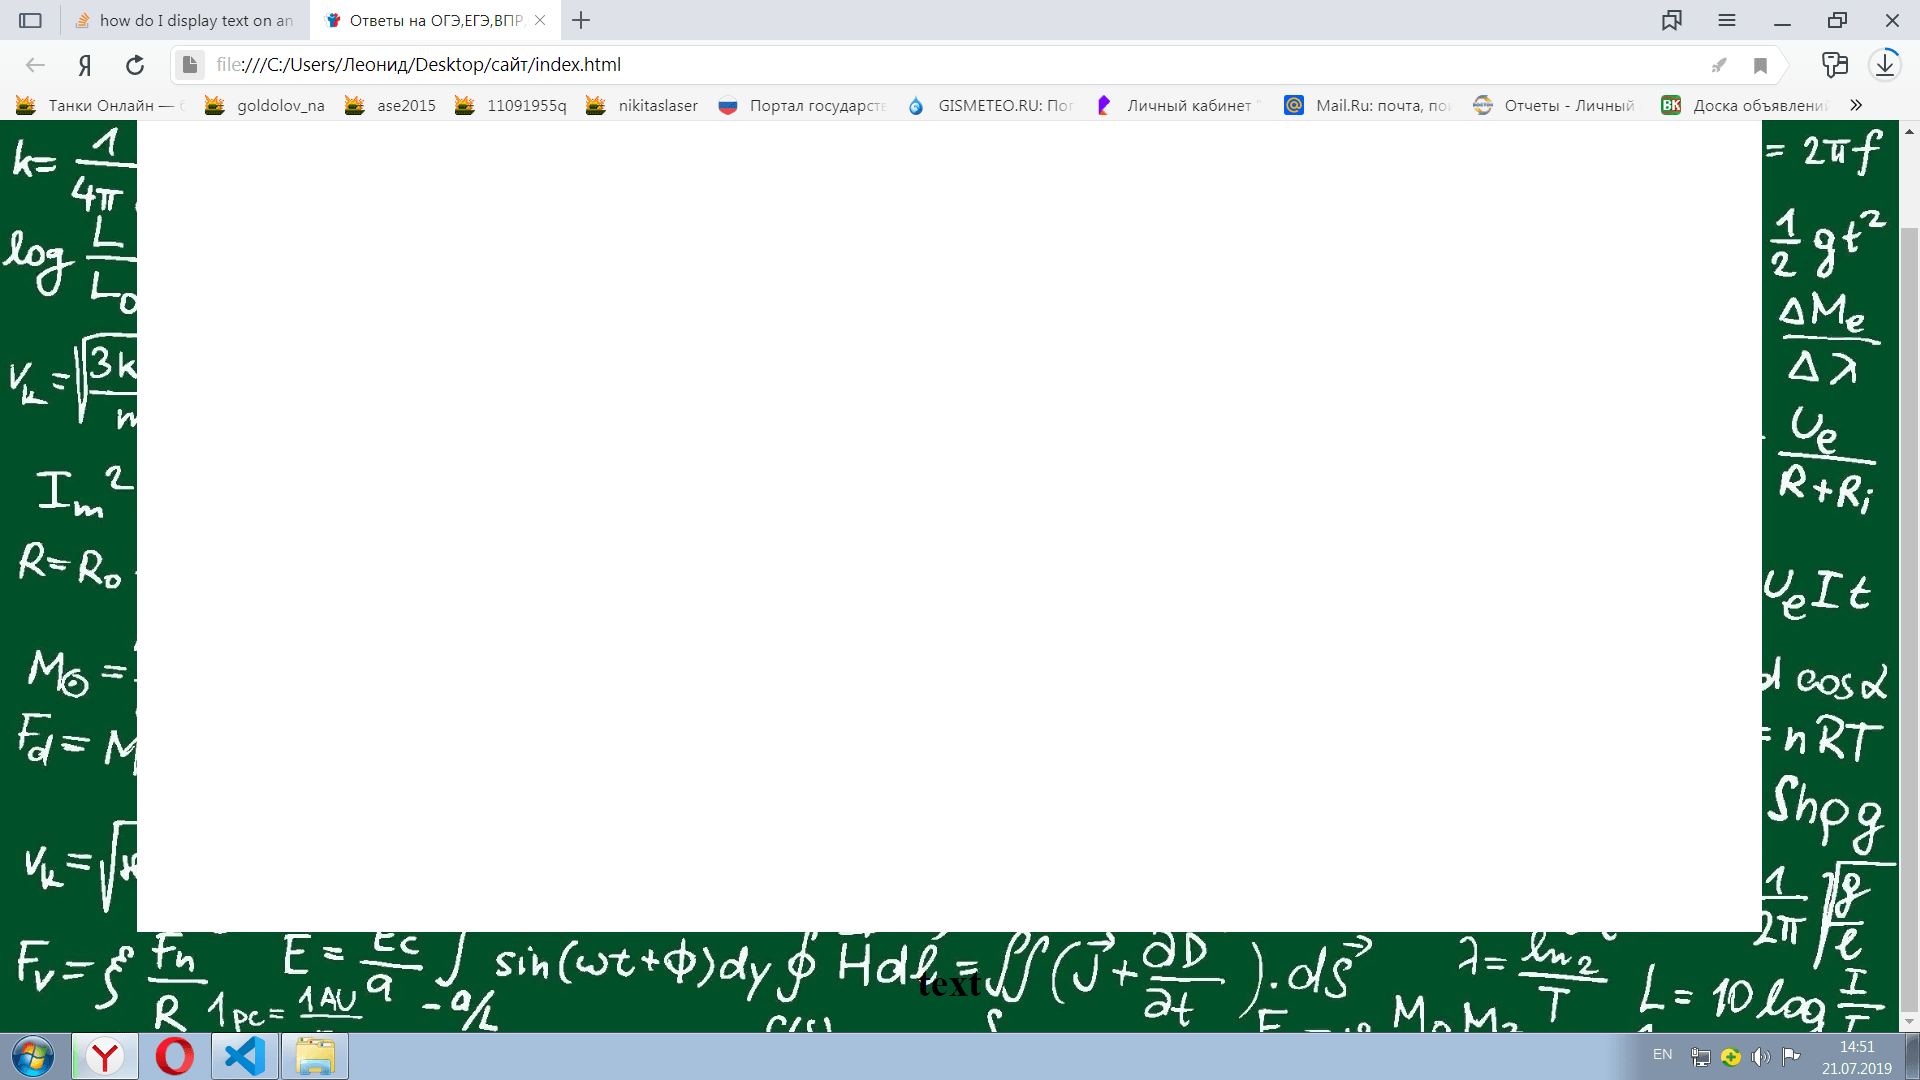
Task: Open the 'GISMETEO.RU' bookmark
Action: [x=990, y=105]
